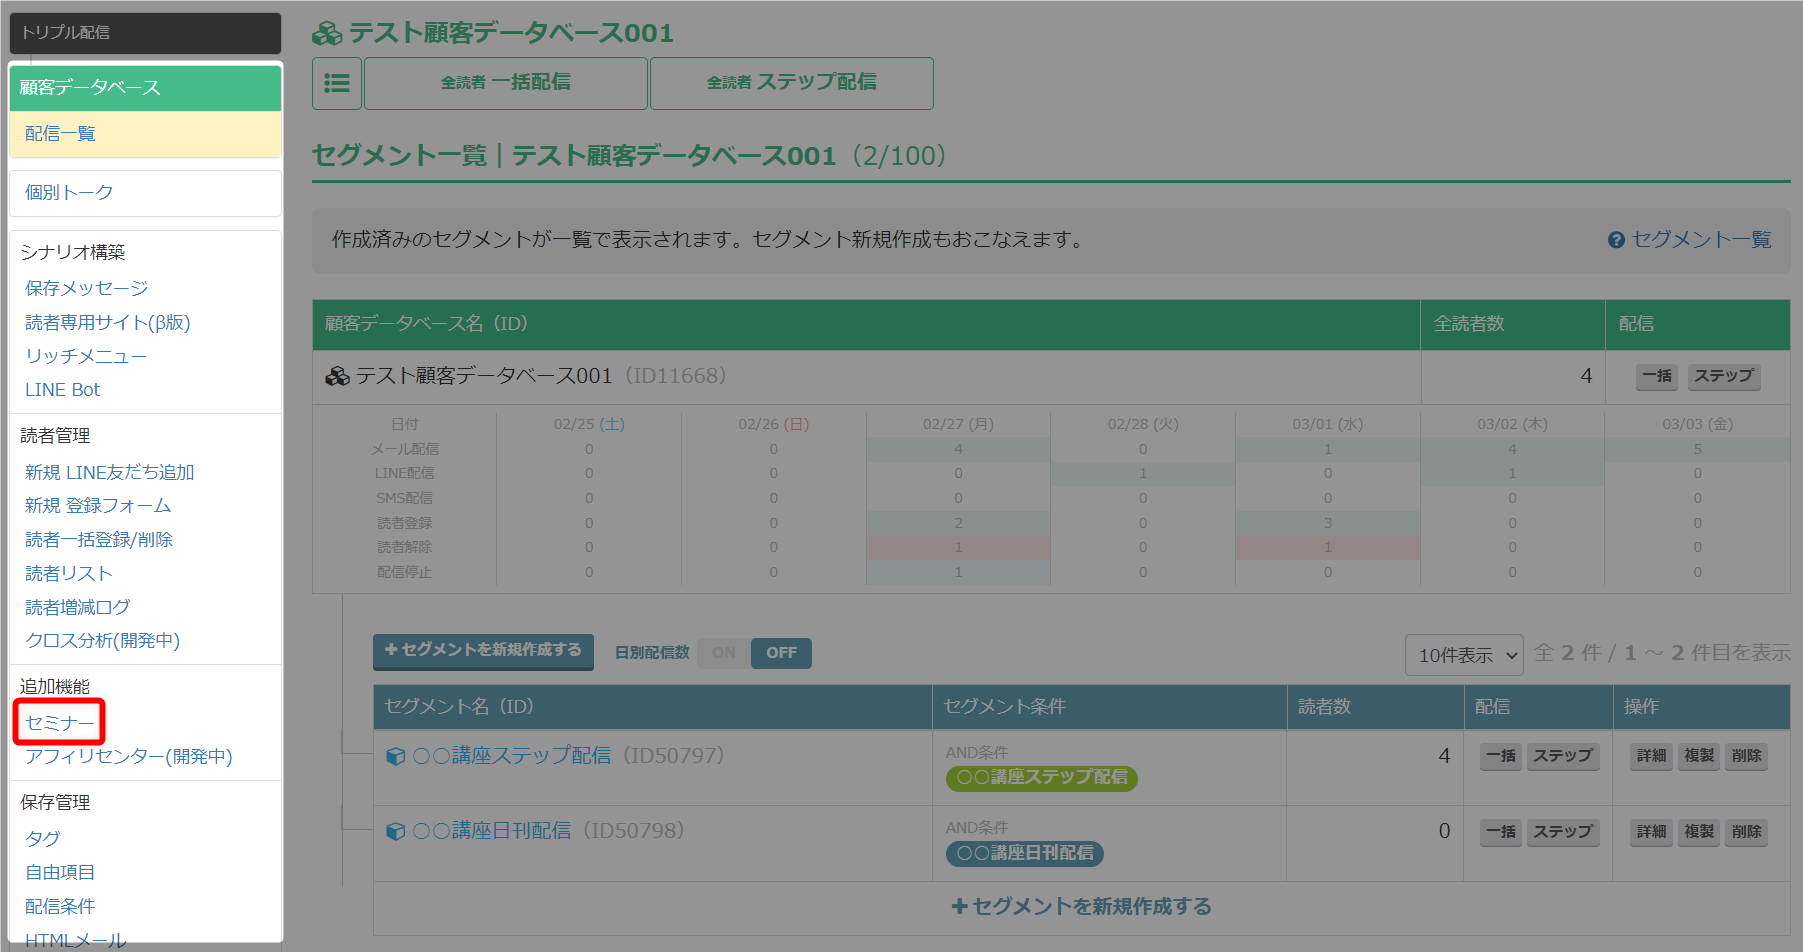1803x952 pixels.
Task: Click database icon next to テスト顧客データベース001 row
Action: (337, 376)
